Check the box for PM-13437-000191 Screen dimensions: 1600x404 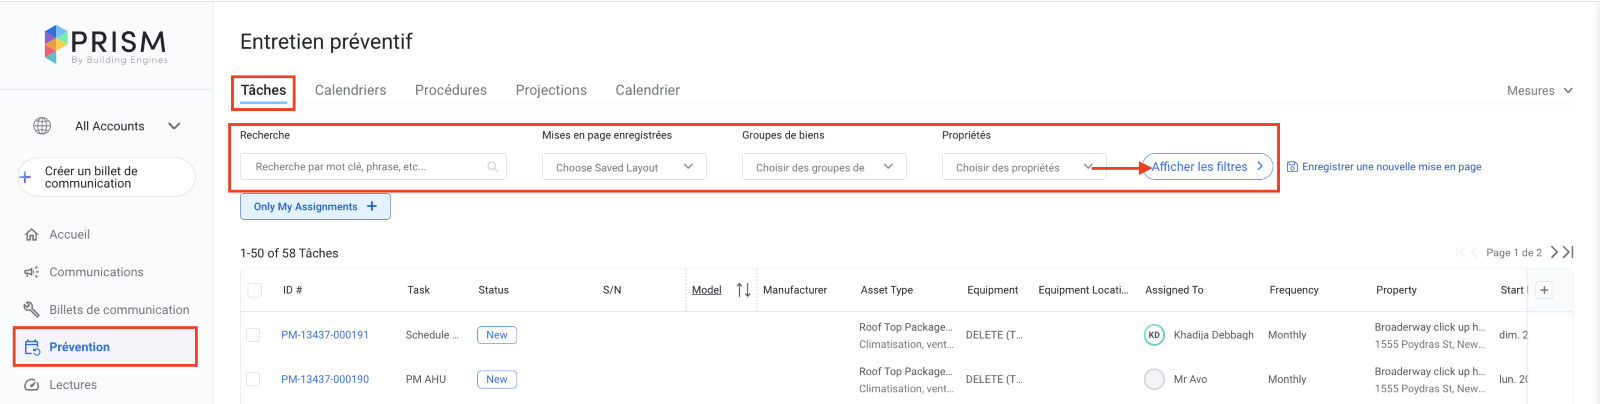253,335
